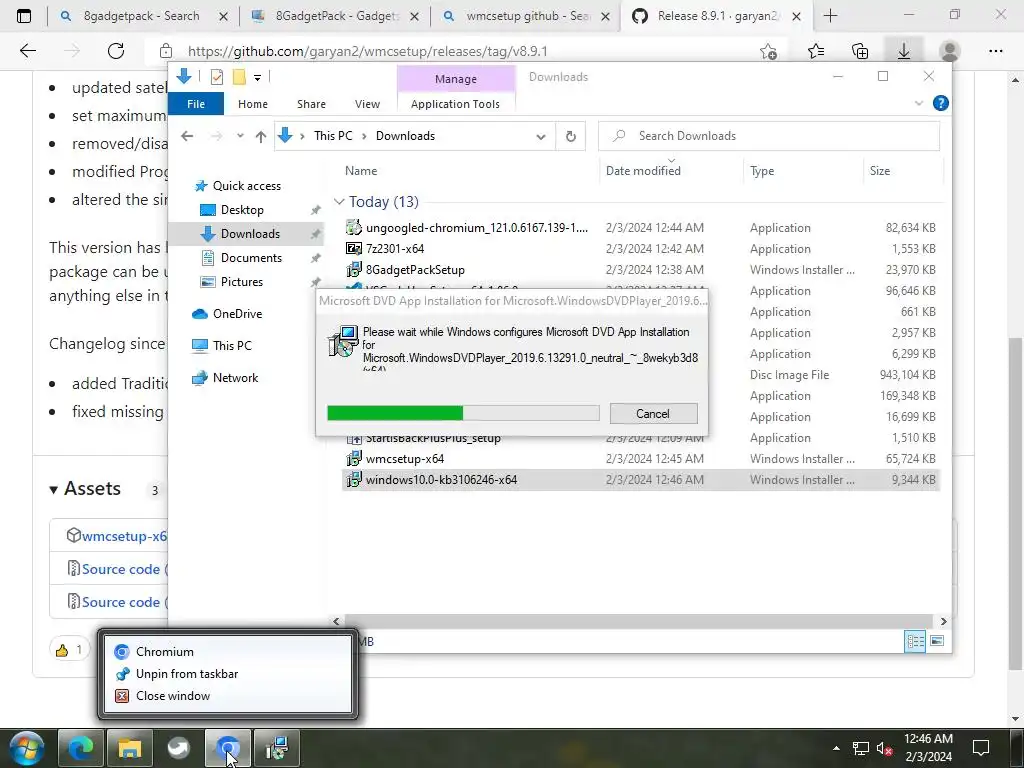Open the Edge Favorites list icon
Screen dimensions: 1024x768
pos(816,51)
